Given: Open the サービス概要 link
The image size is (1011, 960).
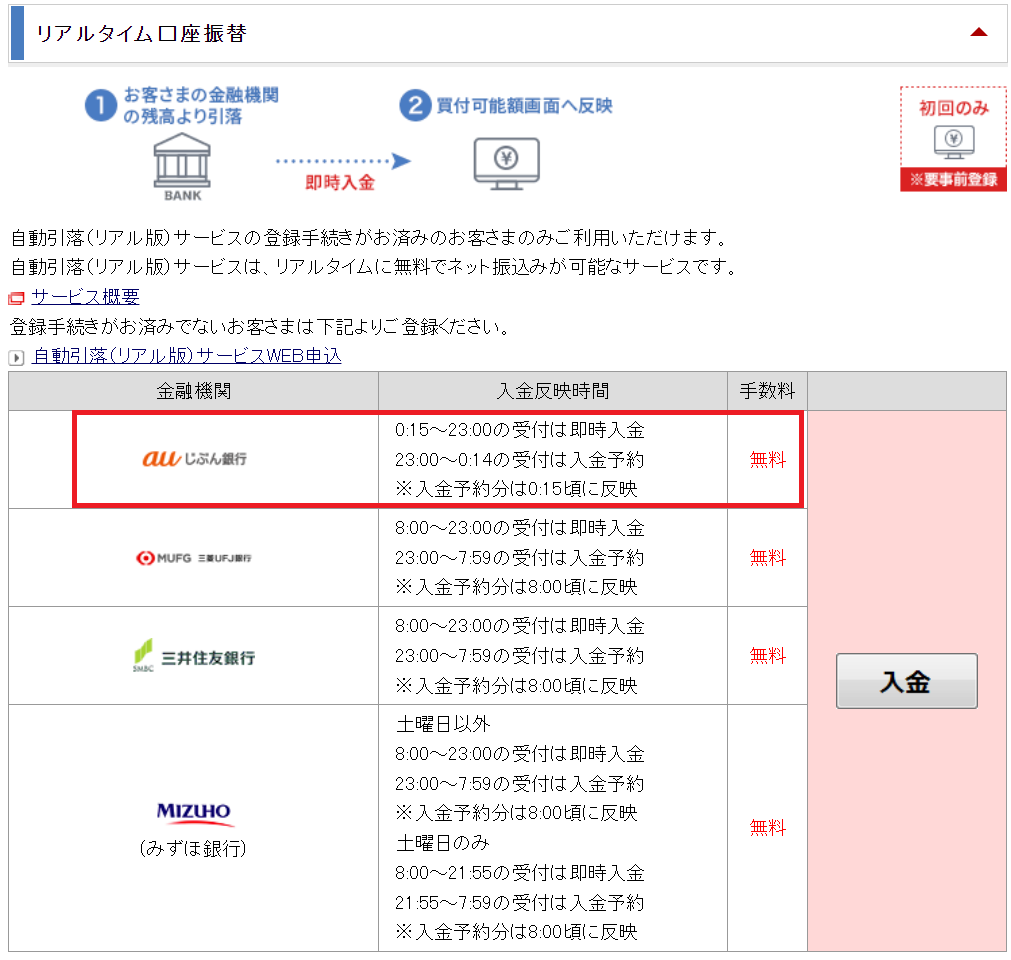Looking at the screenshot, I should pyautogui.click(x=85, y=297).
